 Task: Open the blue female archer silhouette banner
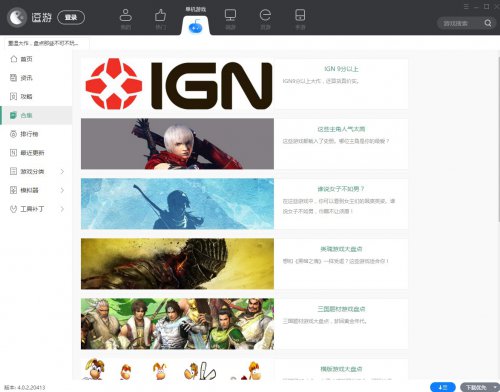point(177,204)
